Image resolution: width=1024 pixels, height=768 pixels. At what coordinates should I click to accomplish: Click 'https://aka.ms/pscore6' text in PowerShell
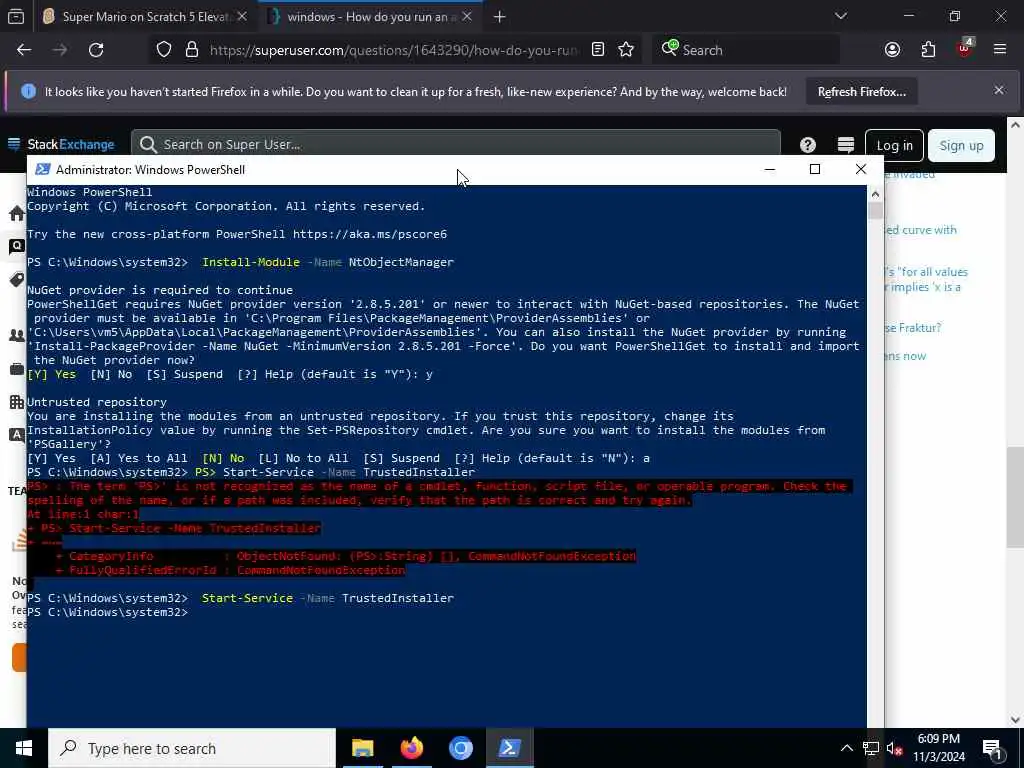pos(370,234)
